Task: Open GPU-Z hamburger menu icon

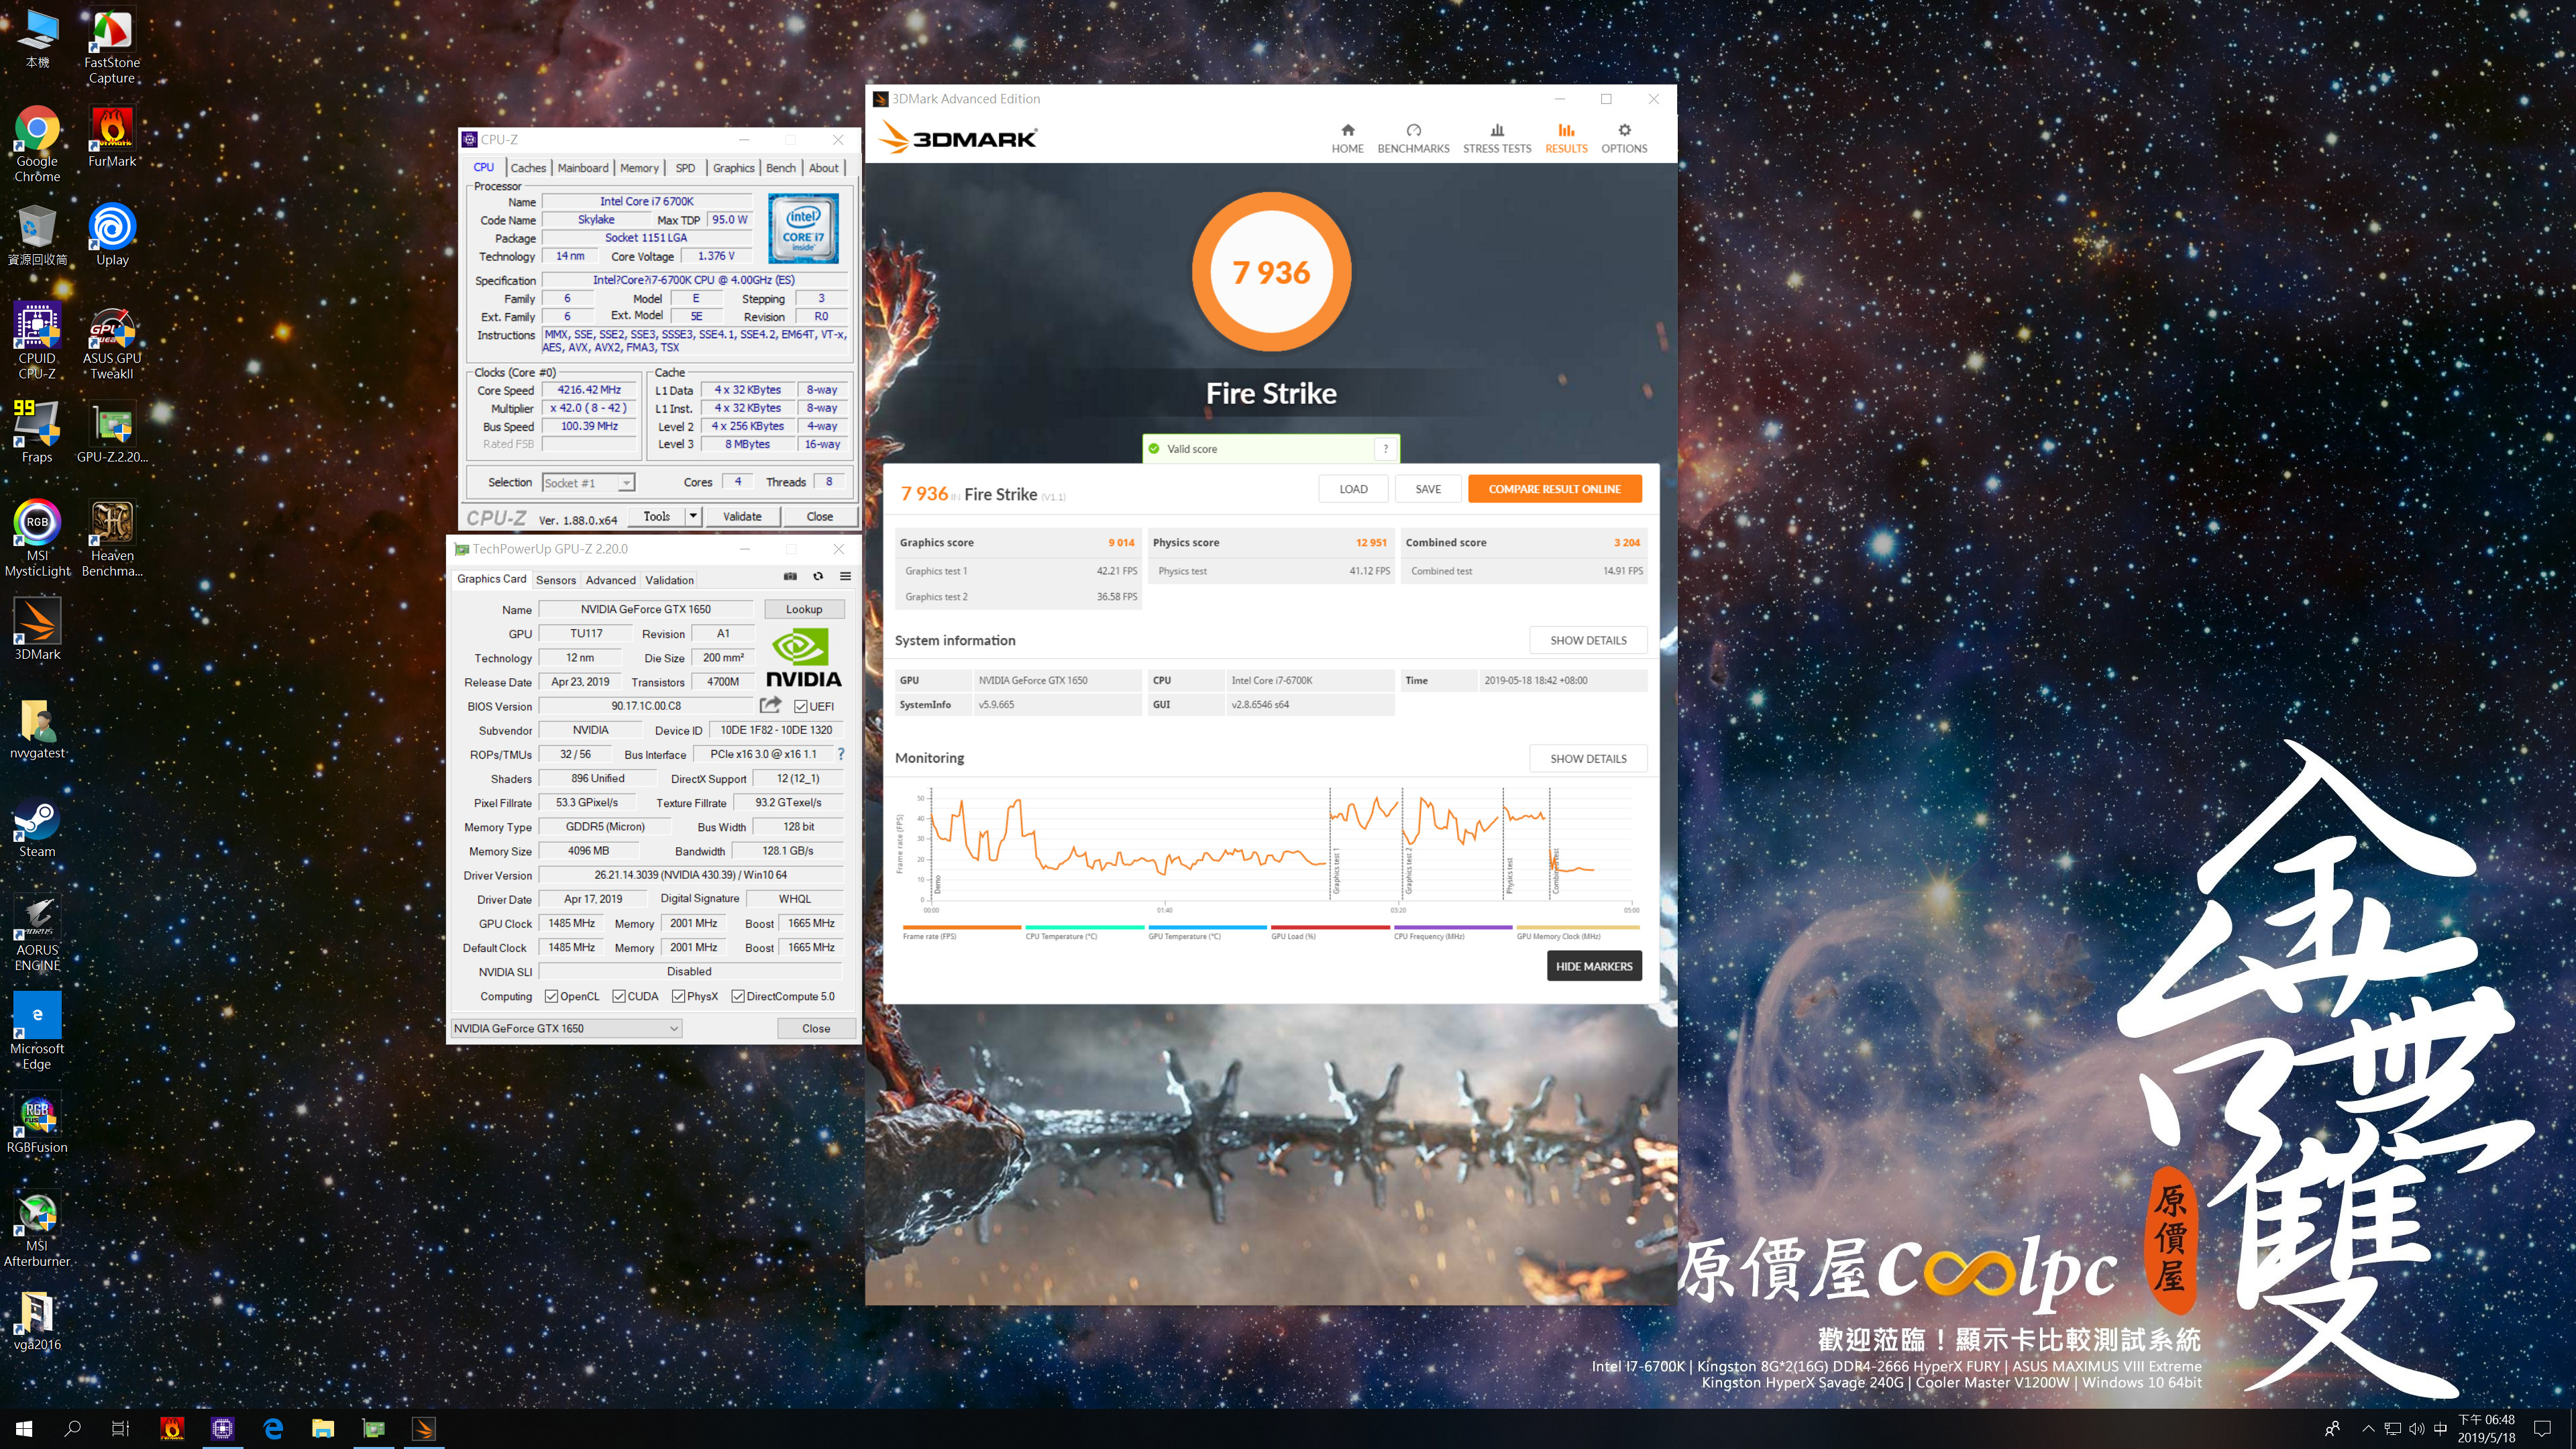Action: (x=845, y=576)
